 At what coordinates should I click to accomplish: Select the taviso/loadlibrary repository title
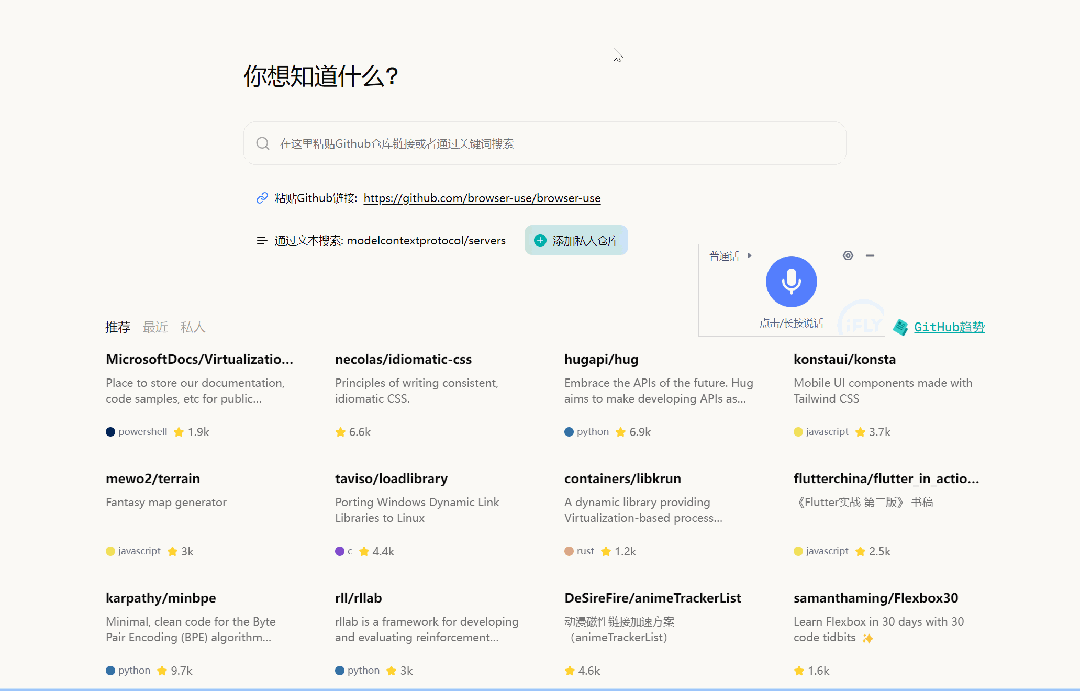[391, 478]
